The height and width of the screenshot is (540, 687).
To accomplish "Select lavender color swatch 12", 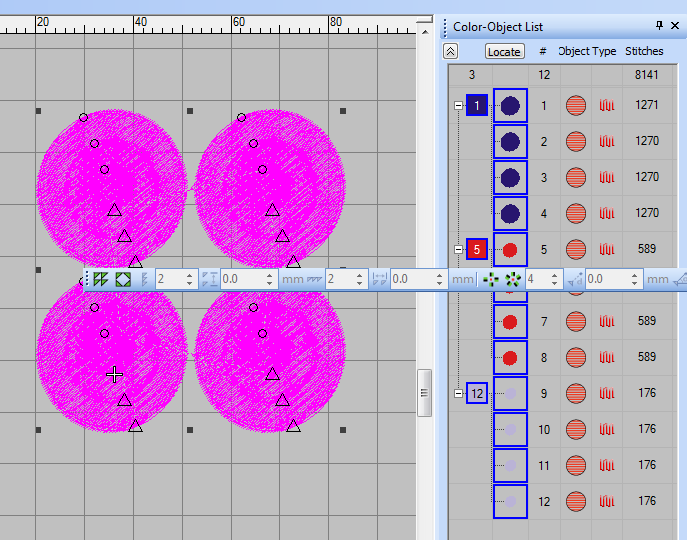I will (x=477, y=393).
